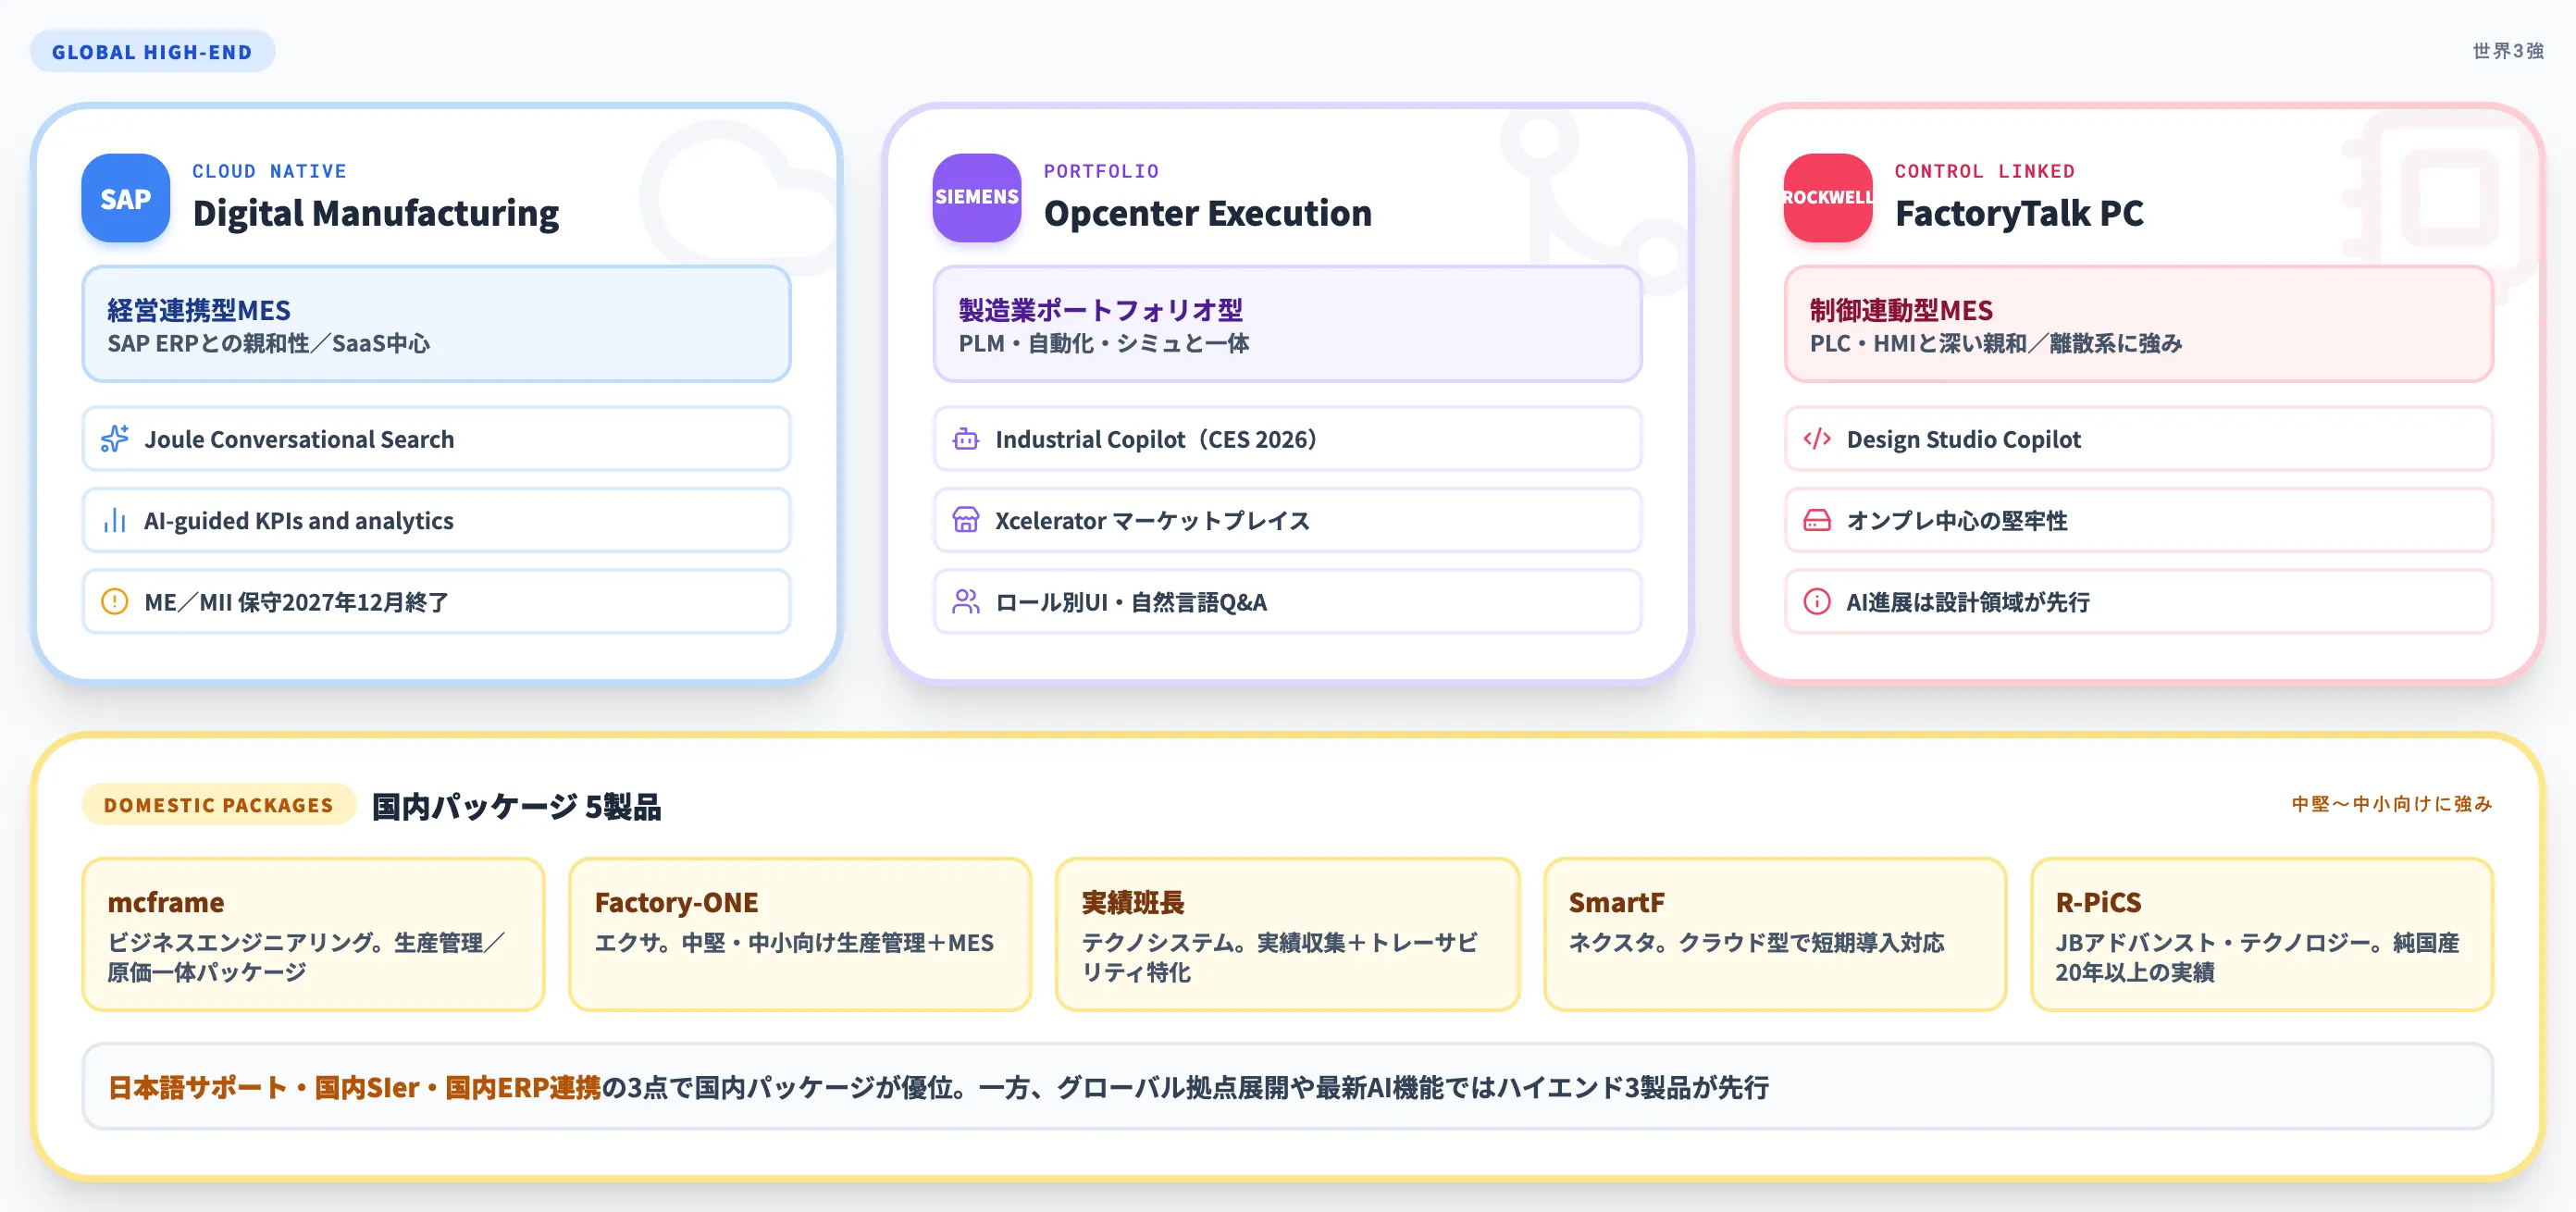The width and height of the screenshot is (2576, 1212).
Task: Click the sparkle icon beside Joule Conversational Search
Action: tap(115, 439)
